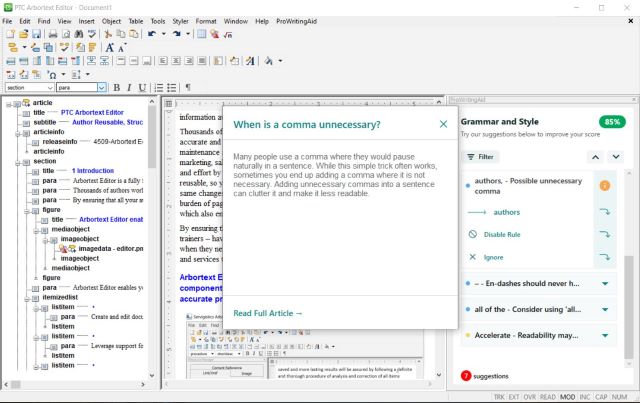Collapse the itemizedlist node in tree
The height and width of the screenshot is (403, 640).
coord(27,298)
